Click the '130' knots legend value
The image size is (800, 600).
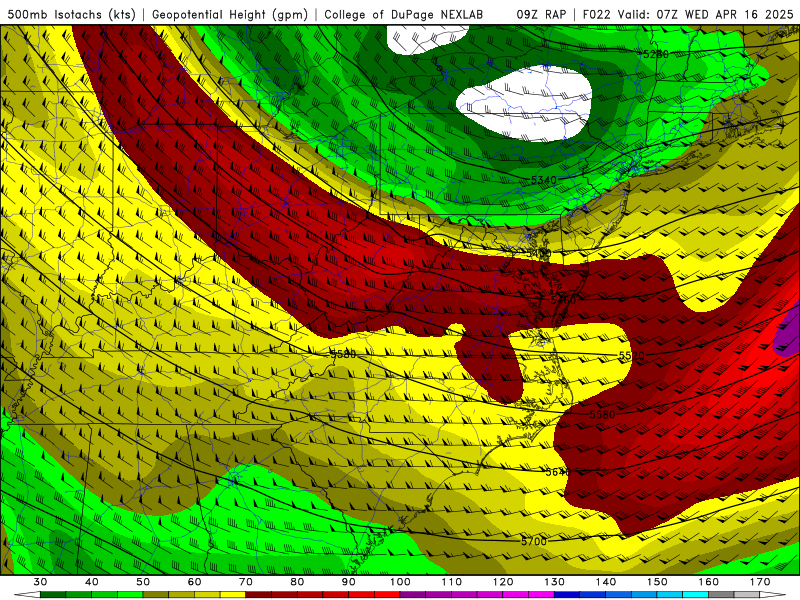(555, 582)
